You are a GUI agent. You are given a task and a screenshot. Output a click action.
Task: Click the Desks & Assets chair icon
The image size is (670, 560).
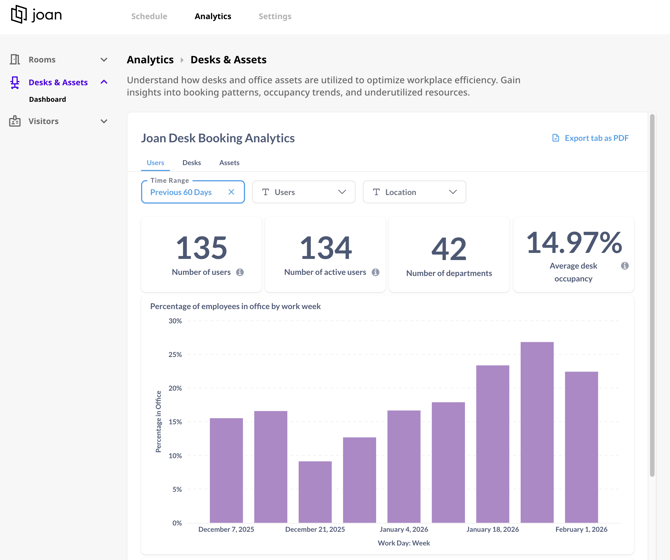click(15, 83)
